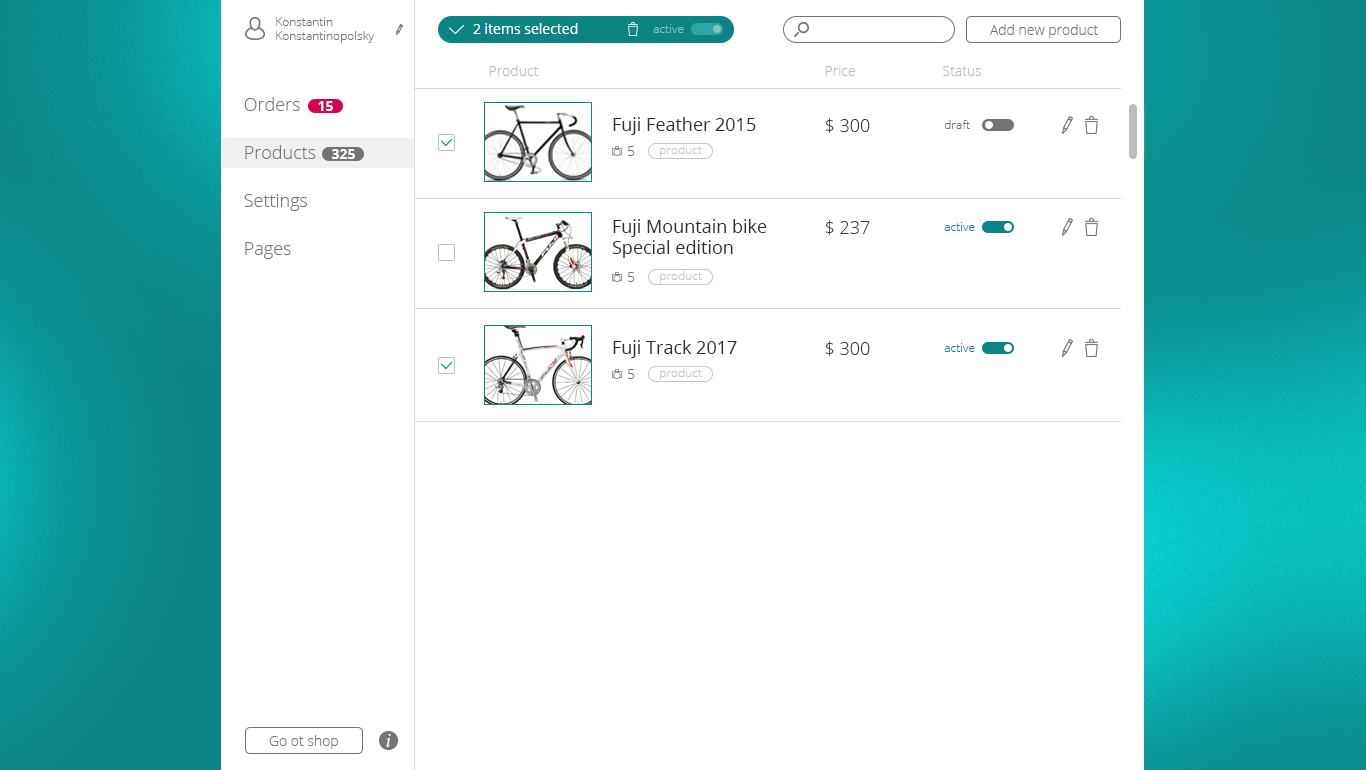Delete selected items using bulk trash icon
Viewport: 1366px width, 770px height.
(632, 29)
